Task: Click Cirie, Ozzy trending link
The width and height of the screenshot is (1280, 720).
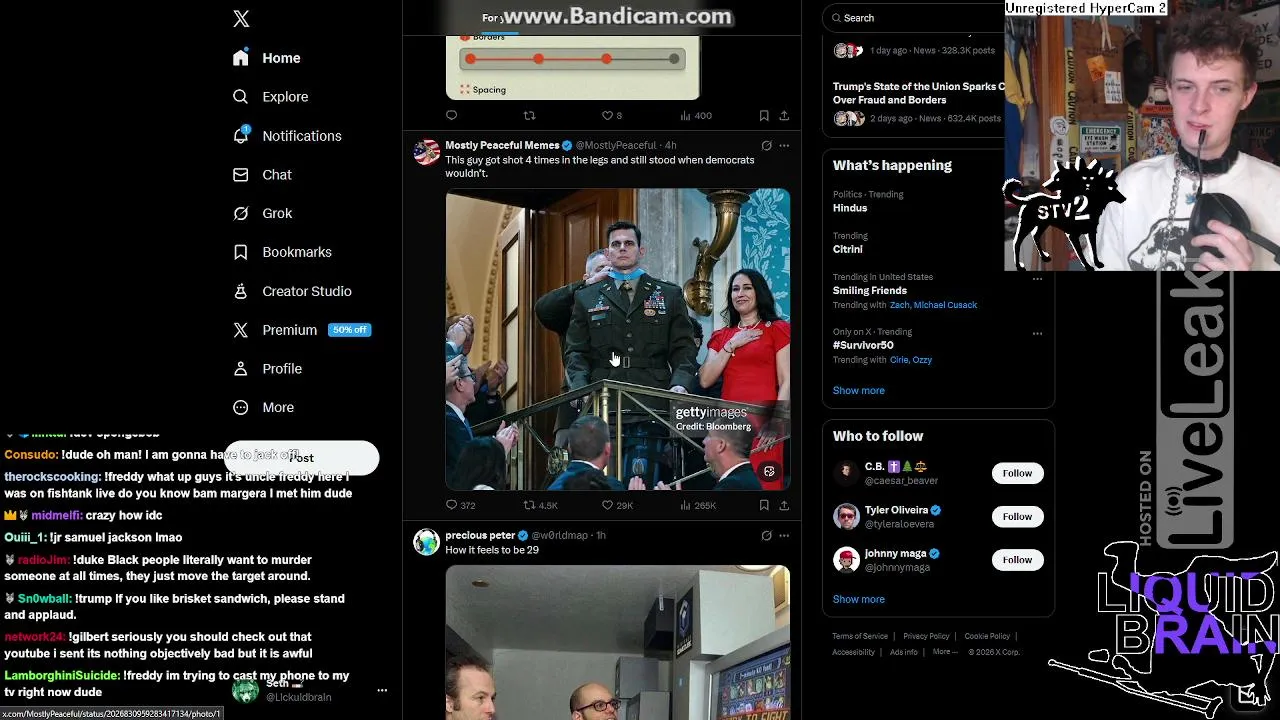Action: (x=910, y=360)
